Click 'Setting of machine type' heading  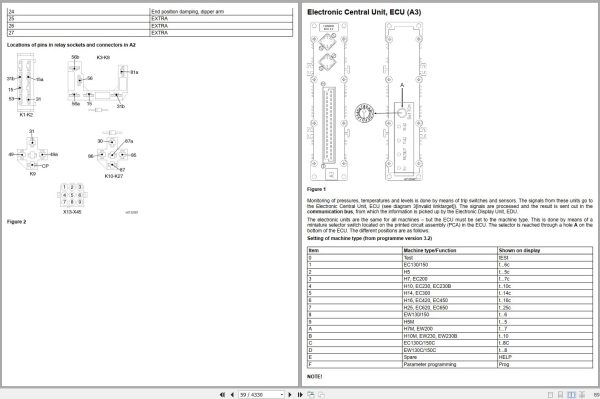[369, 238]
